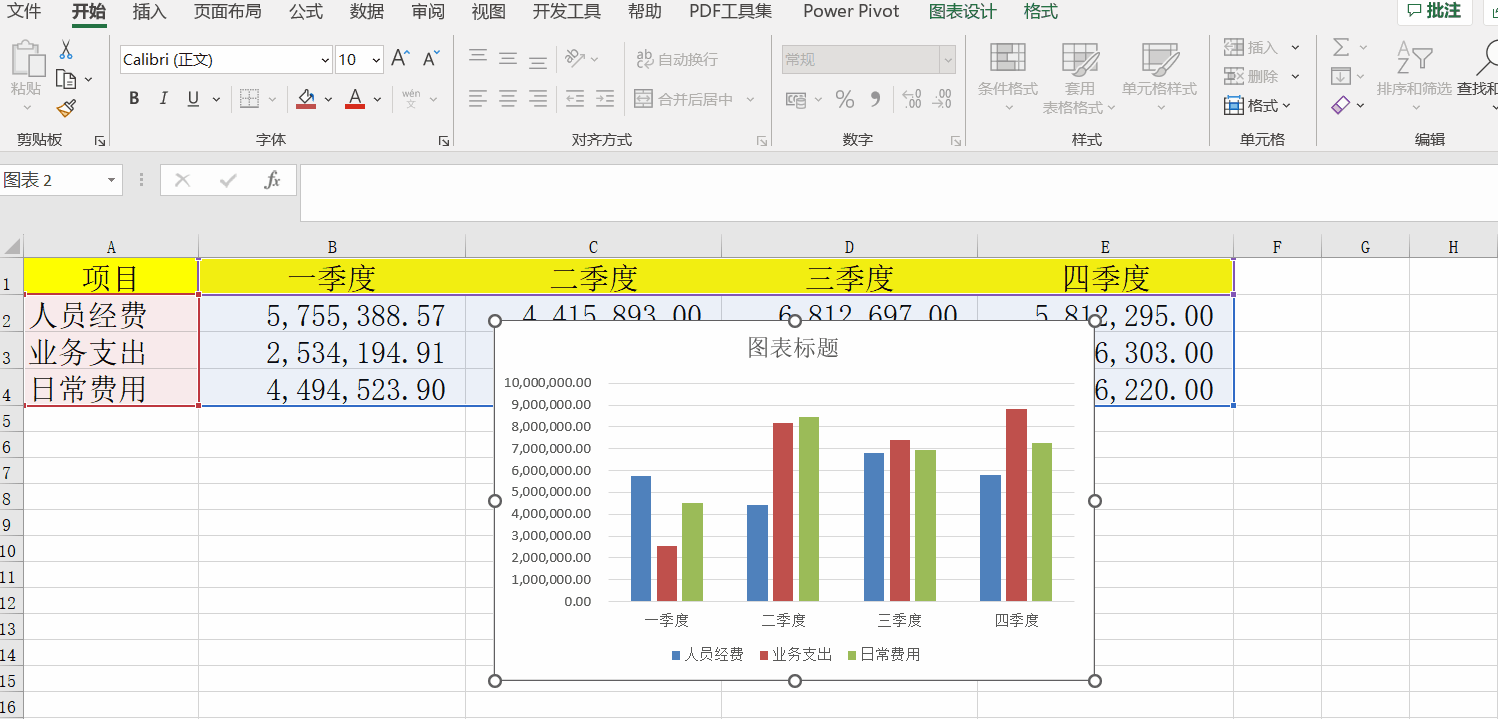Click the middle align icon

(508, 58)
